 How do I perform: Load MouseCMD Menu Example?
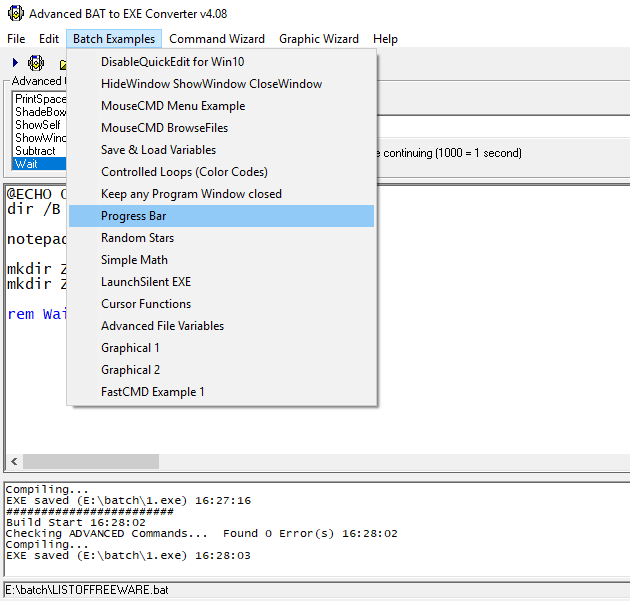(x=221, y=106)
